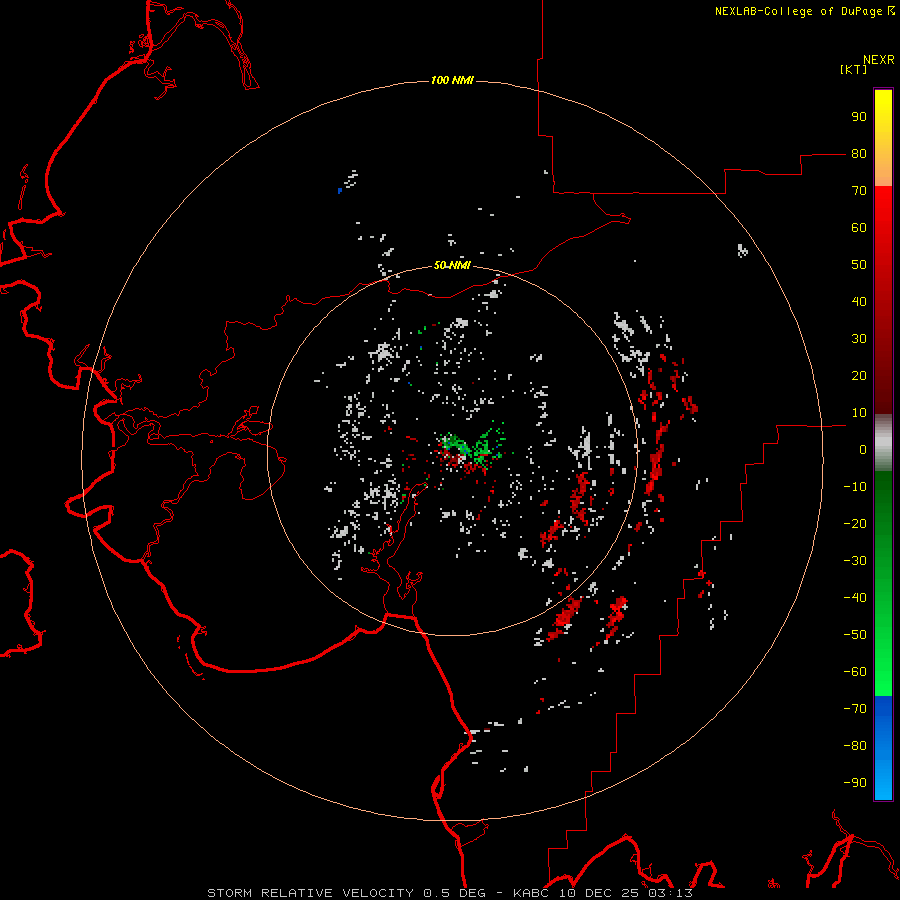Click the 0 value on the velocity scale

[863, 450]
